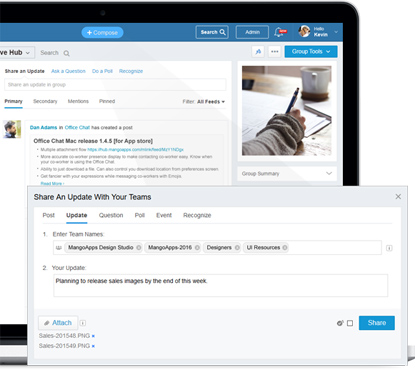Viewport: 415px width, 370px height.
Task: Click the Sales-201548.PNG file name
Action: pos(64,336)
